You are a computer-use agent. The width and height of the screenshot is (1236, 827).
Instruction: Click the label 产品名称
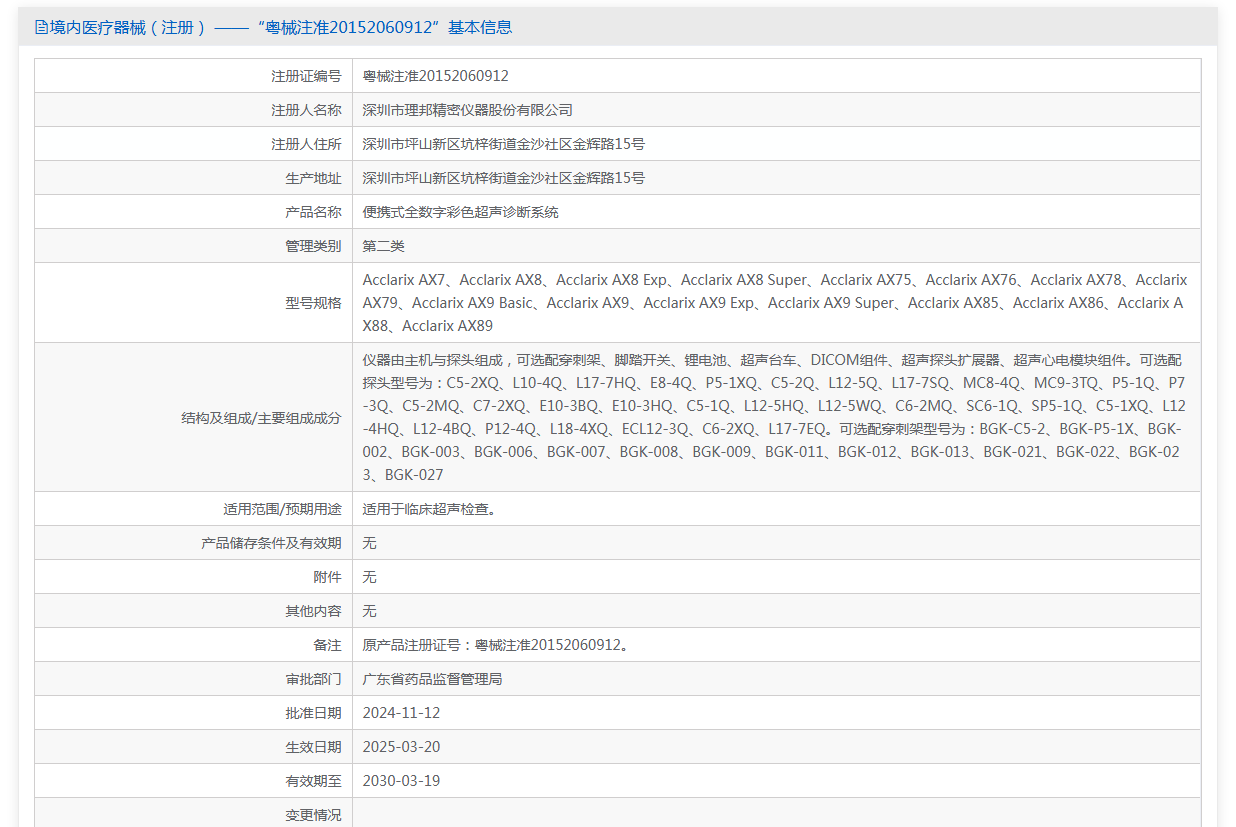(313, 212)
